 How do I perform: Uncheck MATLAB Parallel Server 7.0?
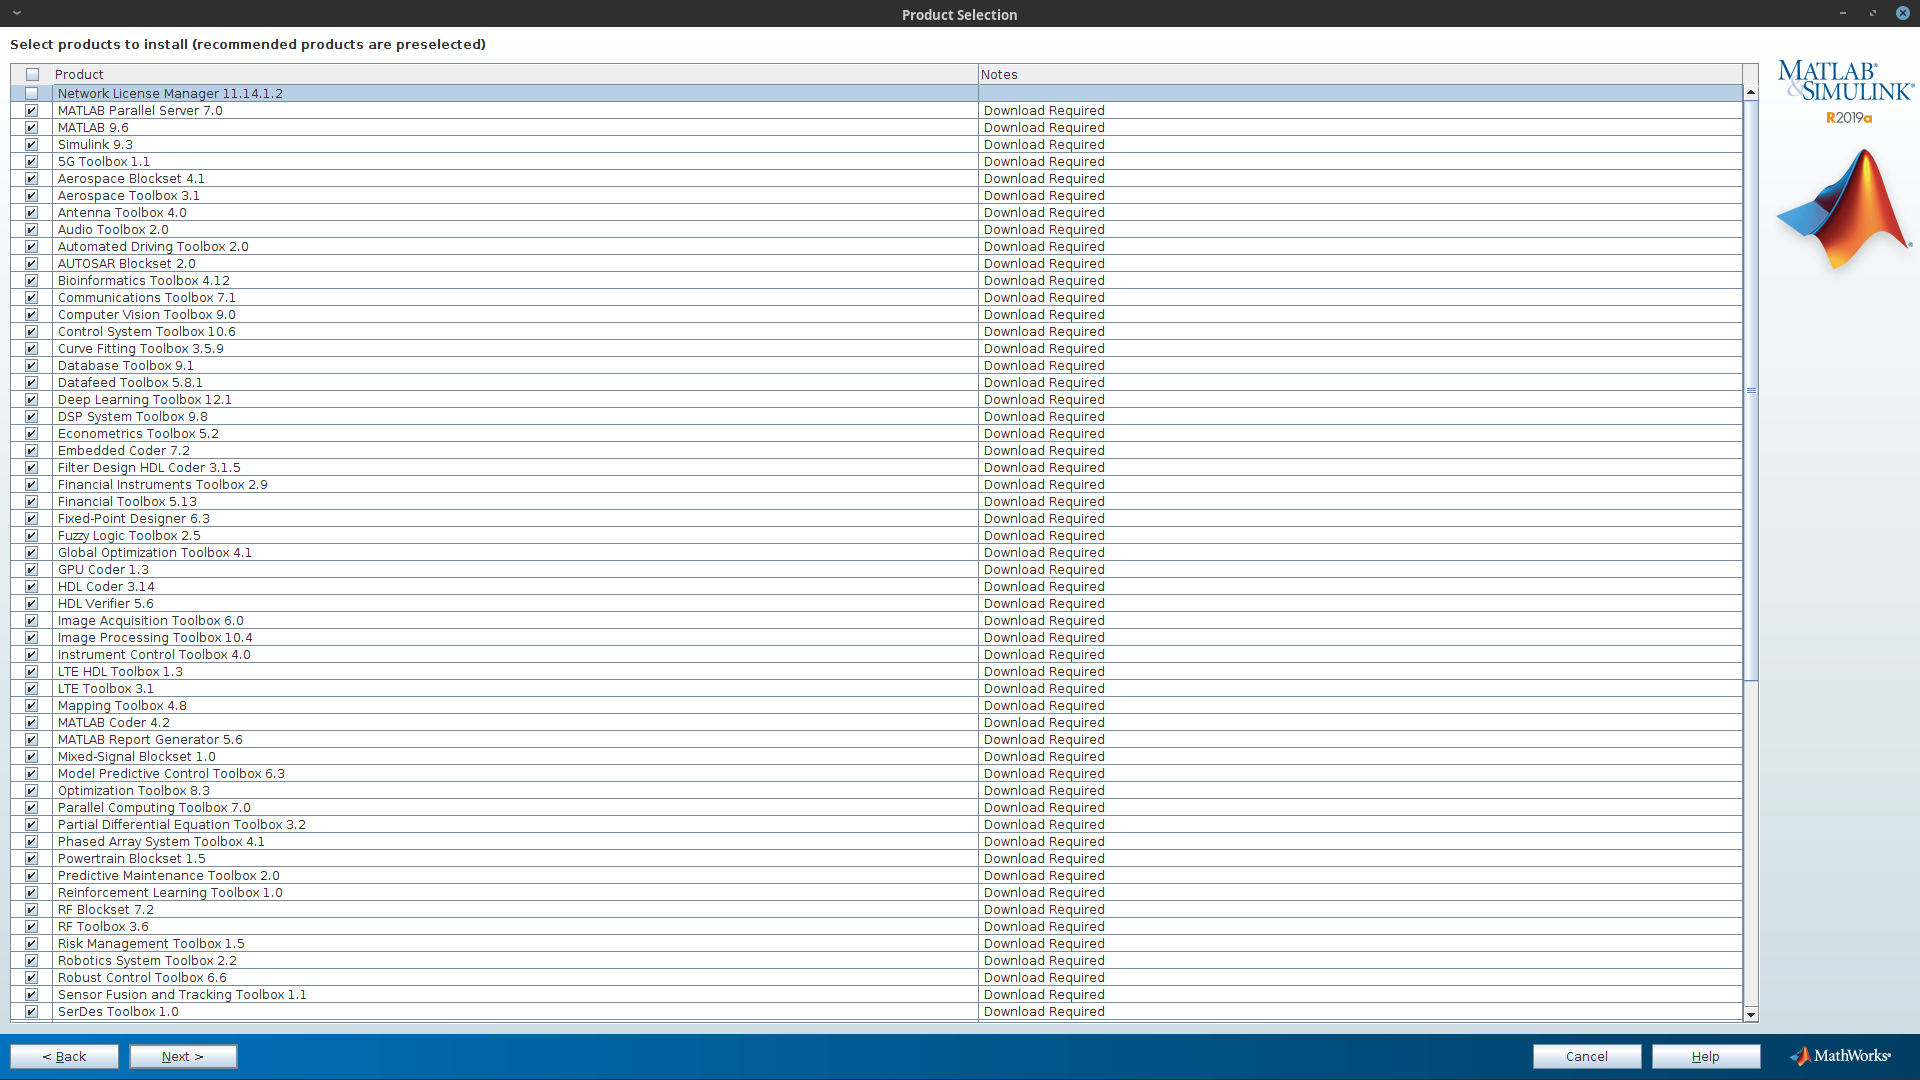pyautogui.click(x=32, y=111)
